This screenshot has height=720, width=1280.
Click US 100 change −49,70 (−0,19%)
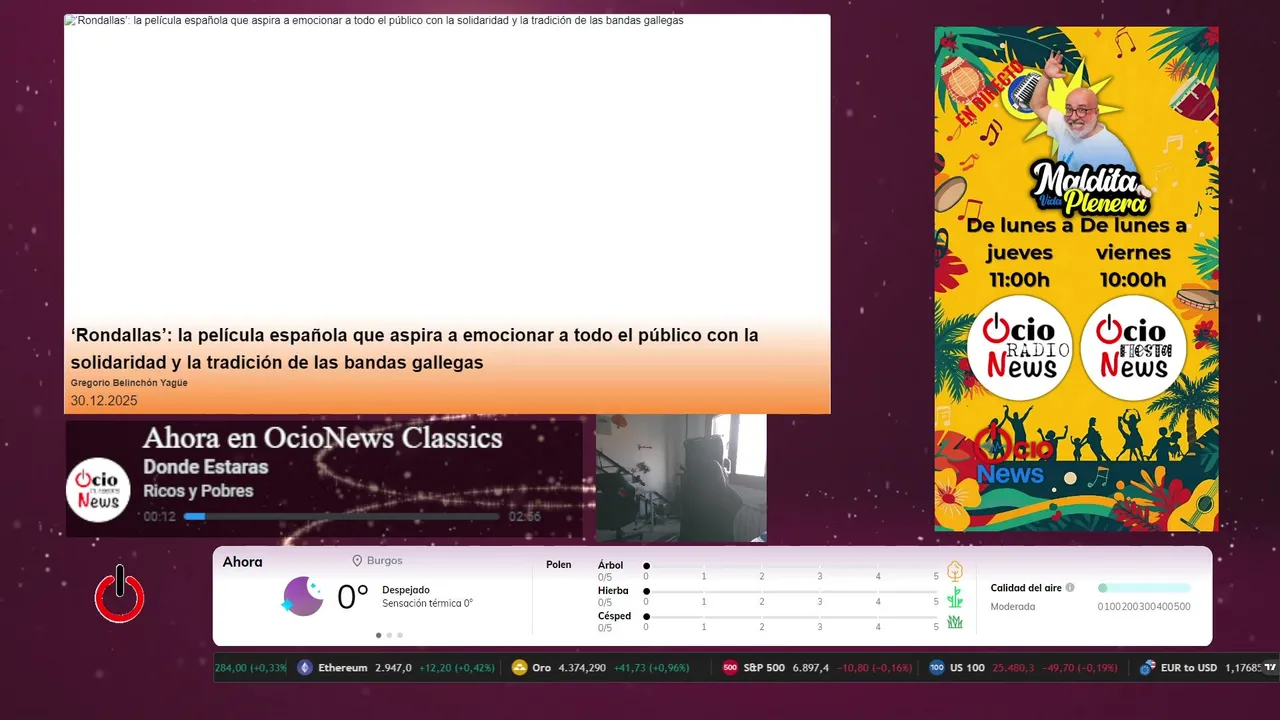(x=1080, y=668)
